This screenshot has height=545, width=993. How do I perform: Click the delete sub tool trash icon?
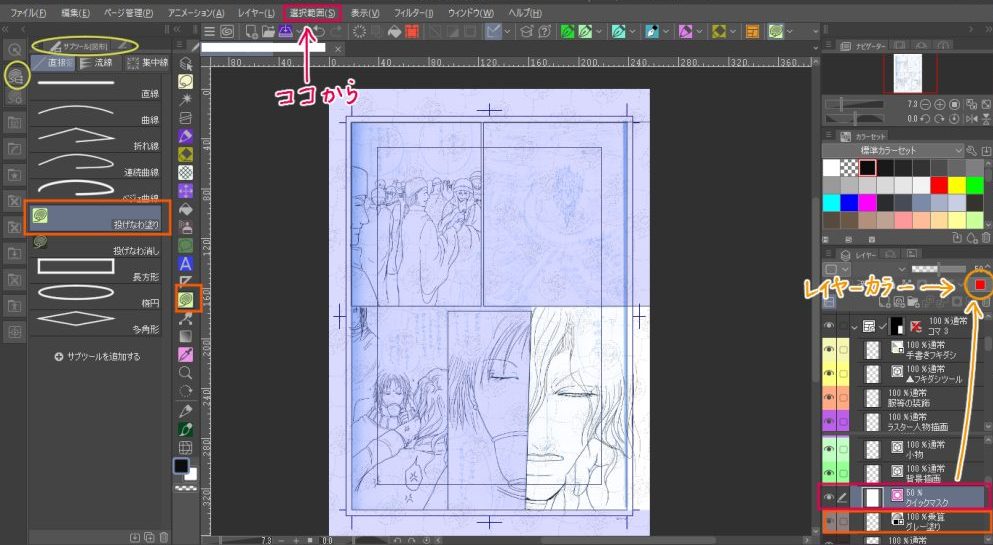(164, 537)
